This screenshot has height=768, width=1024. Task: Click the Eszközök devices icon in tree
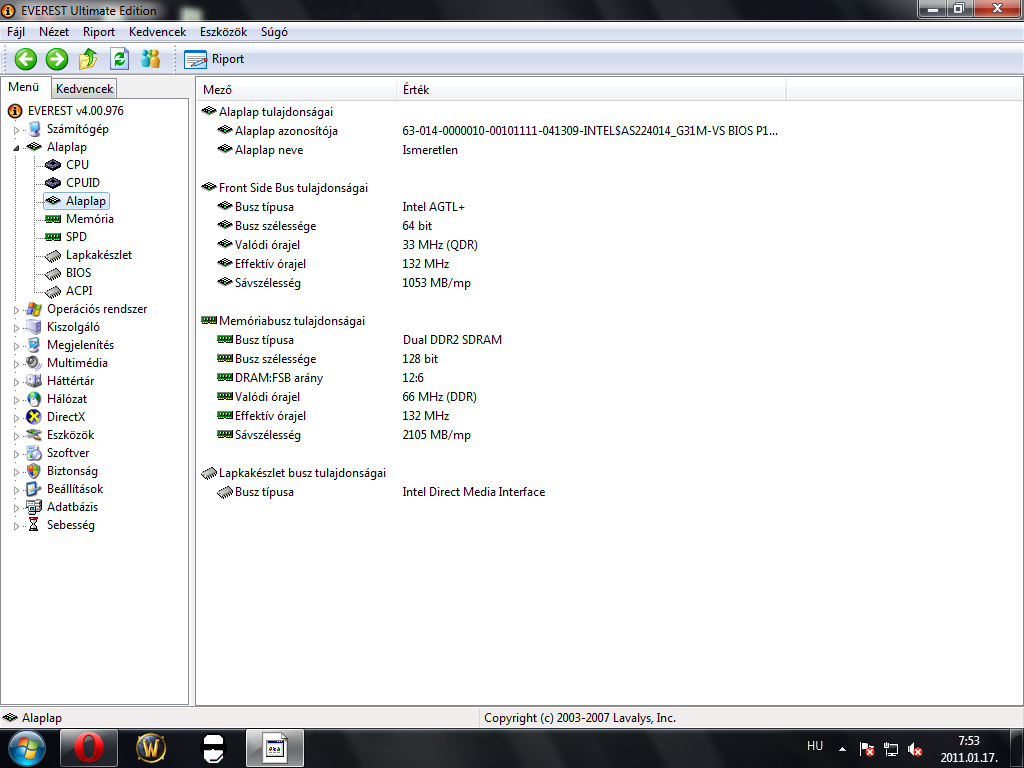34,435
